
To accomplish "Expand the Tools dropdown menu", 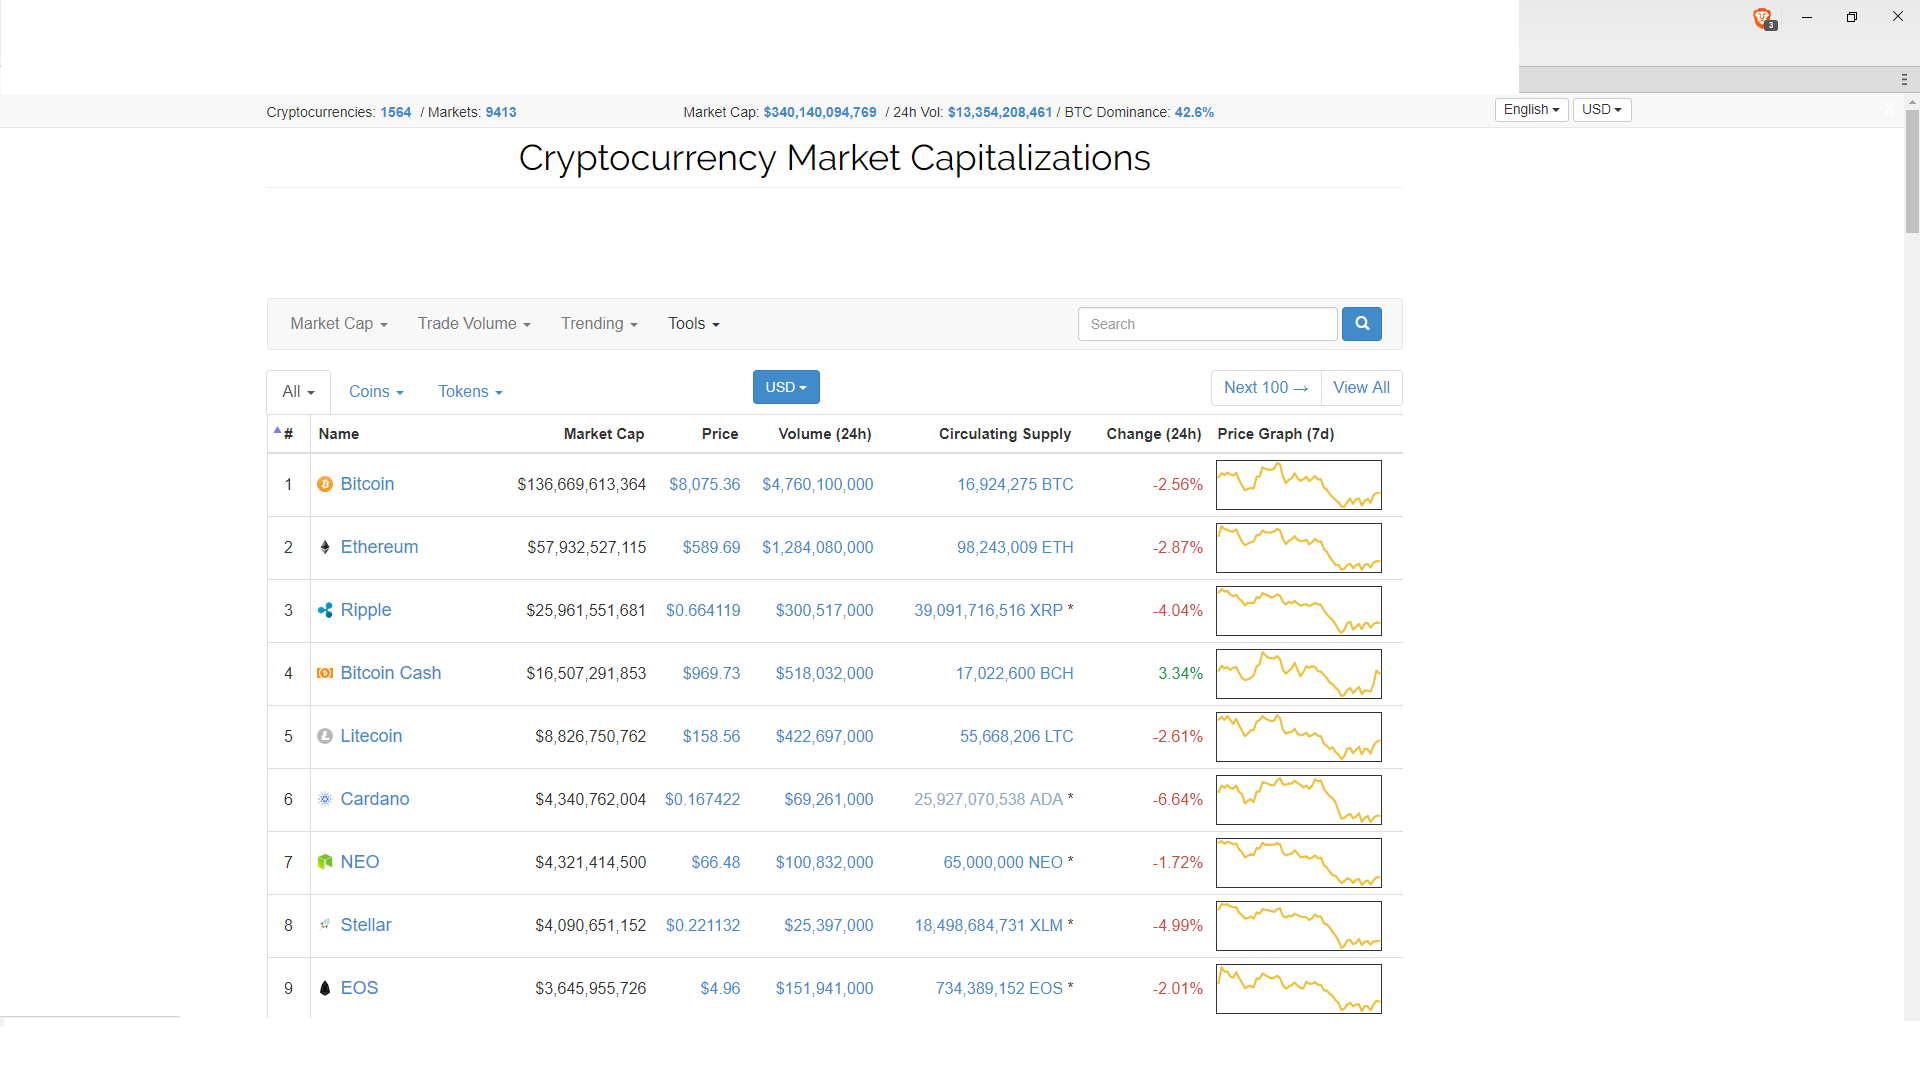I will 694,324.
